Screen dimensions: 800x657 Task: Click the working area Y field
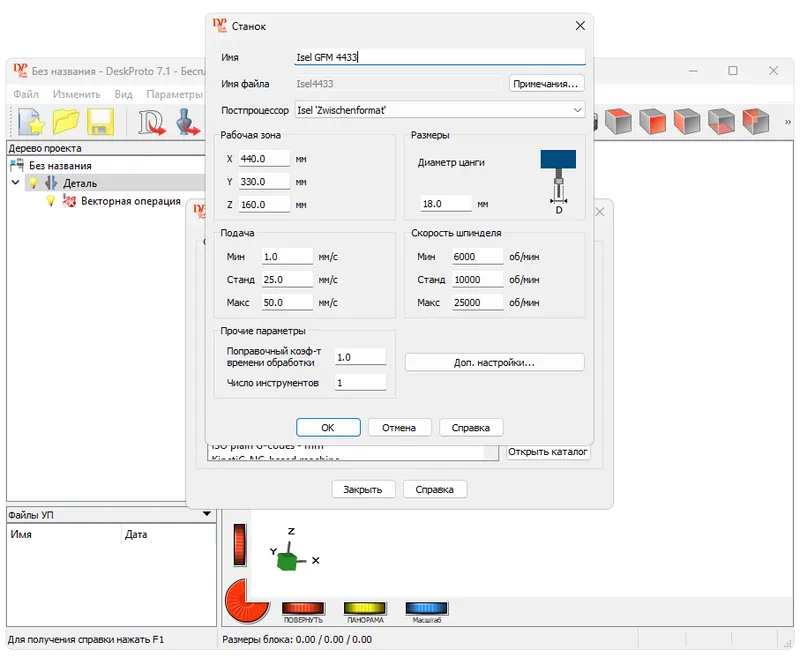pos(264,182)
